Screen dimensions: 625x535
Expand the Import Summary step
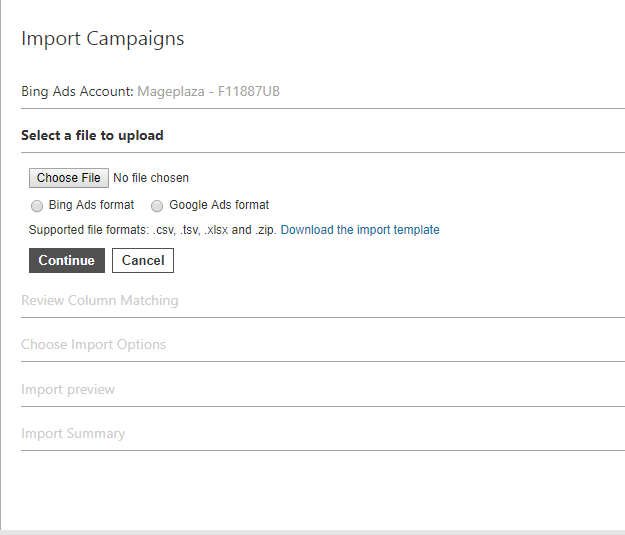point(73,433)
